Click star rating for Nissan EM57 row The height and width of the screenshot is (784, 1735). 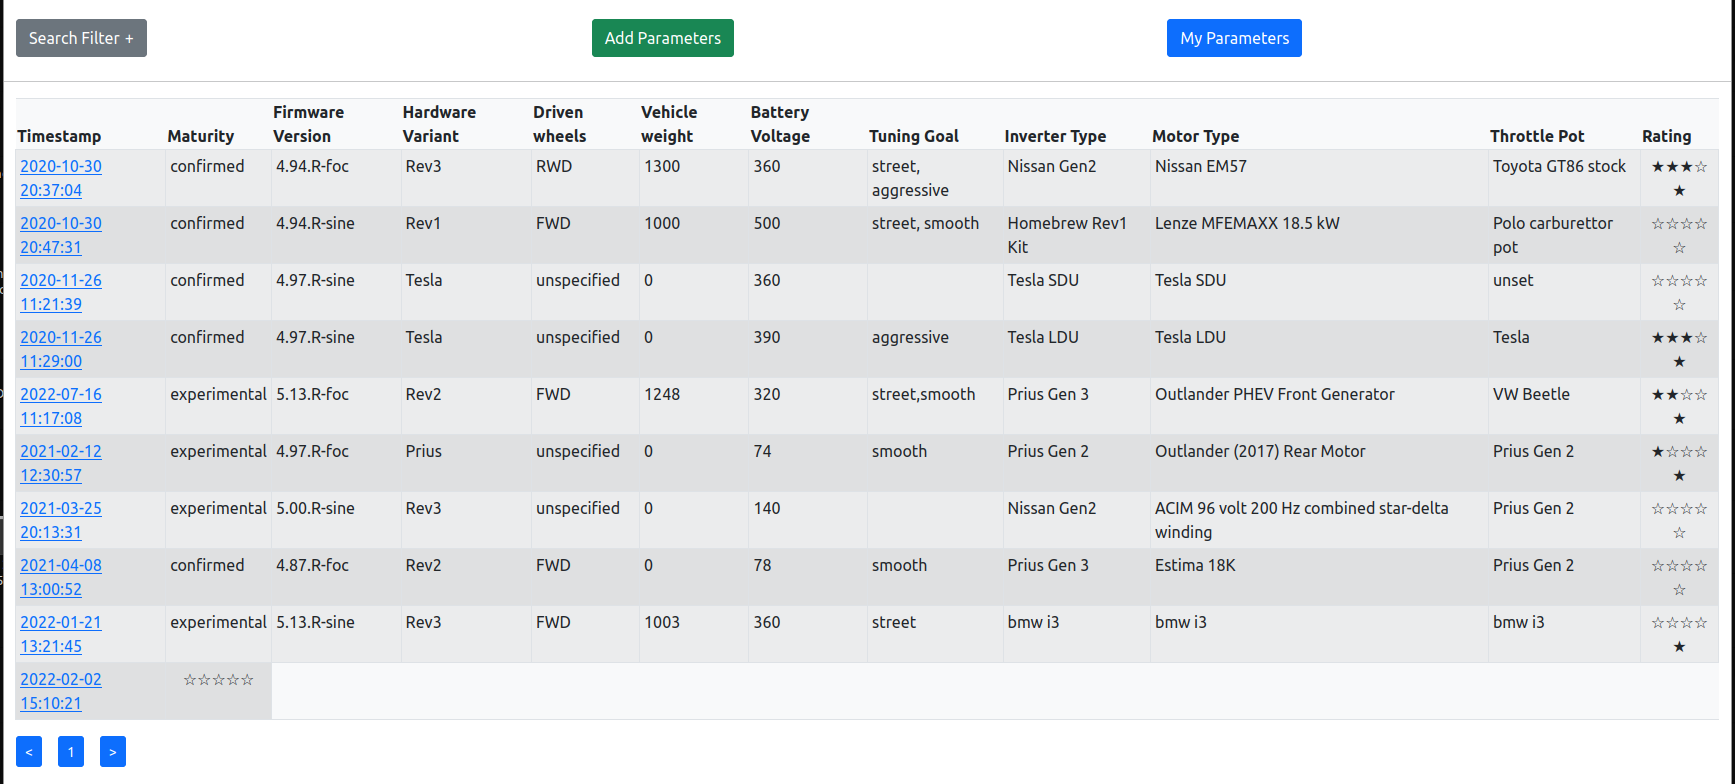1679,178
